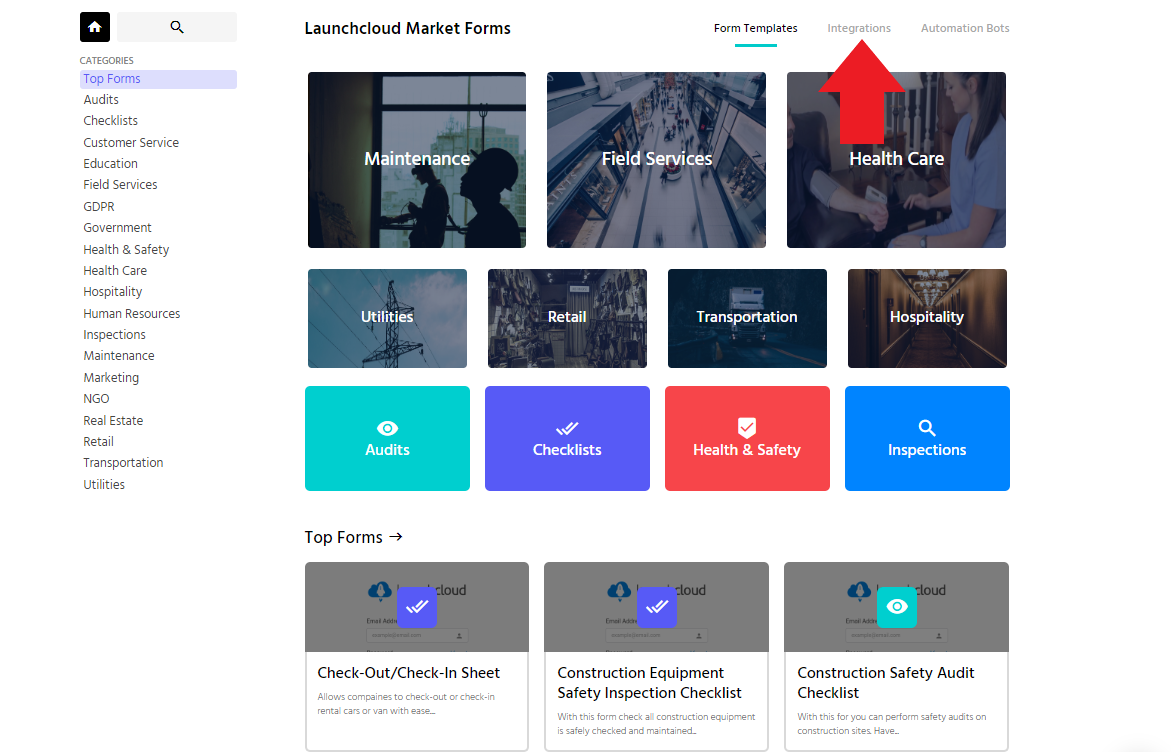Click the arrow icon next to Top Forms heading

tap(396, 536)
